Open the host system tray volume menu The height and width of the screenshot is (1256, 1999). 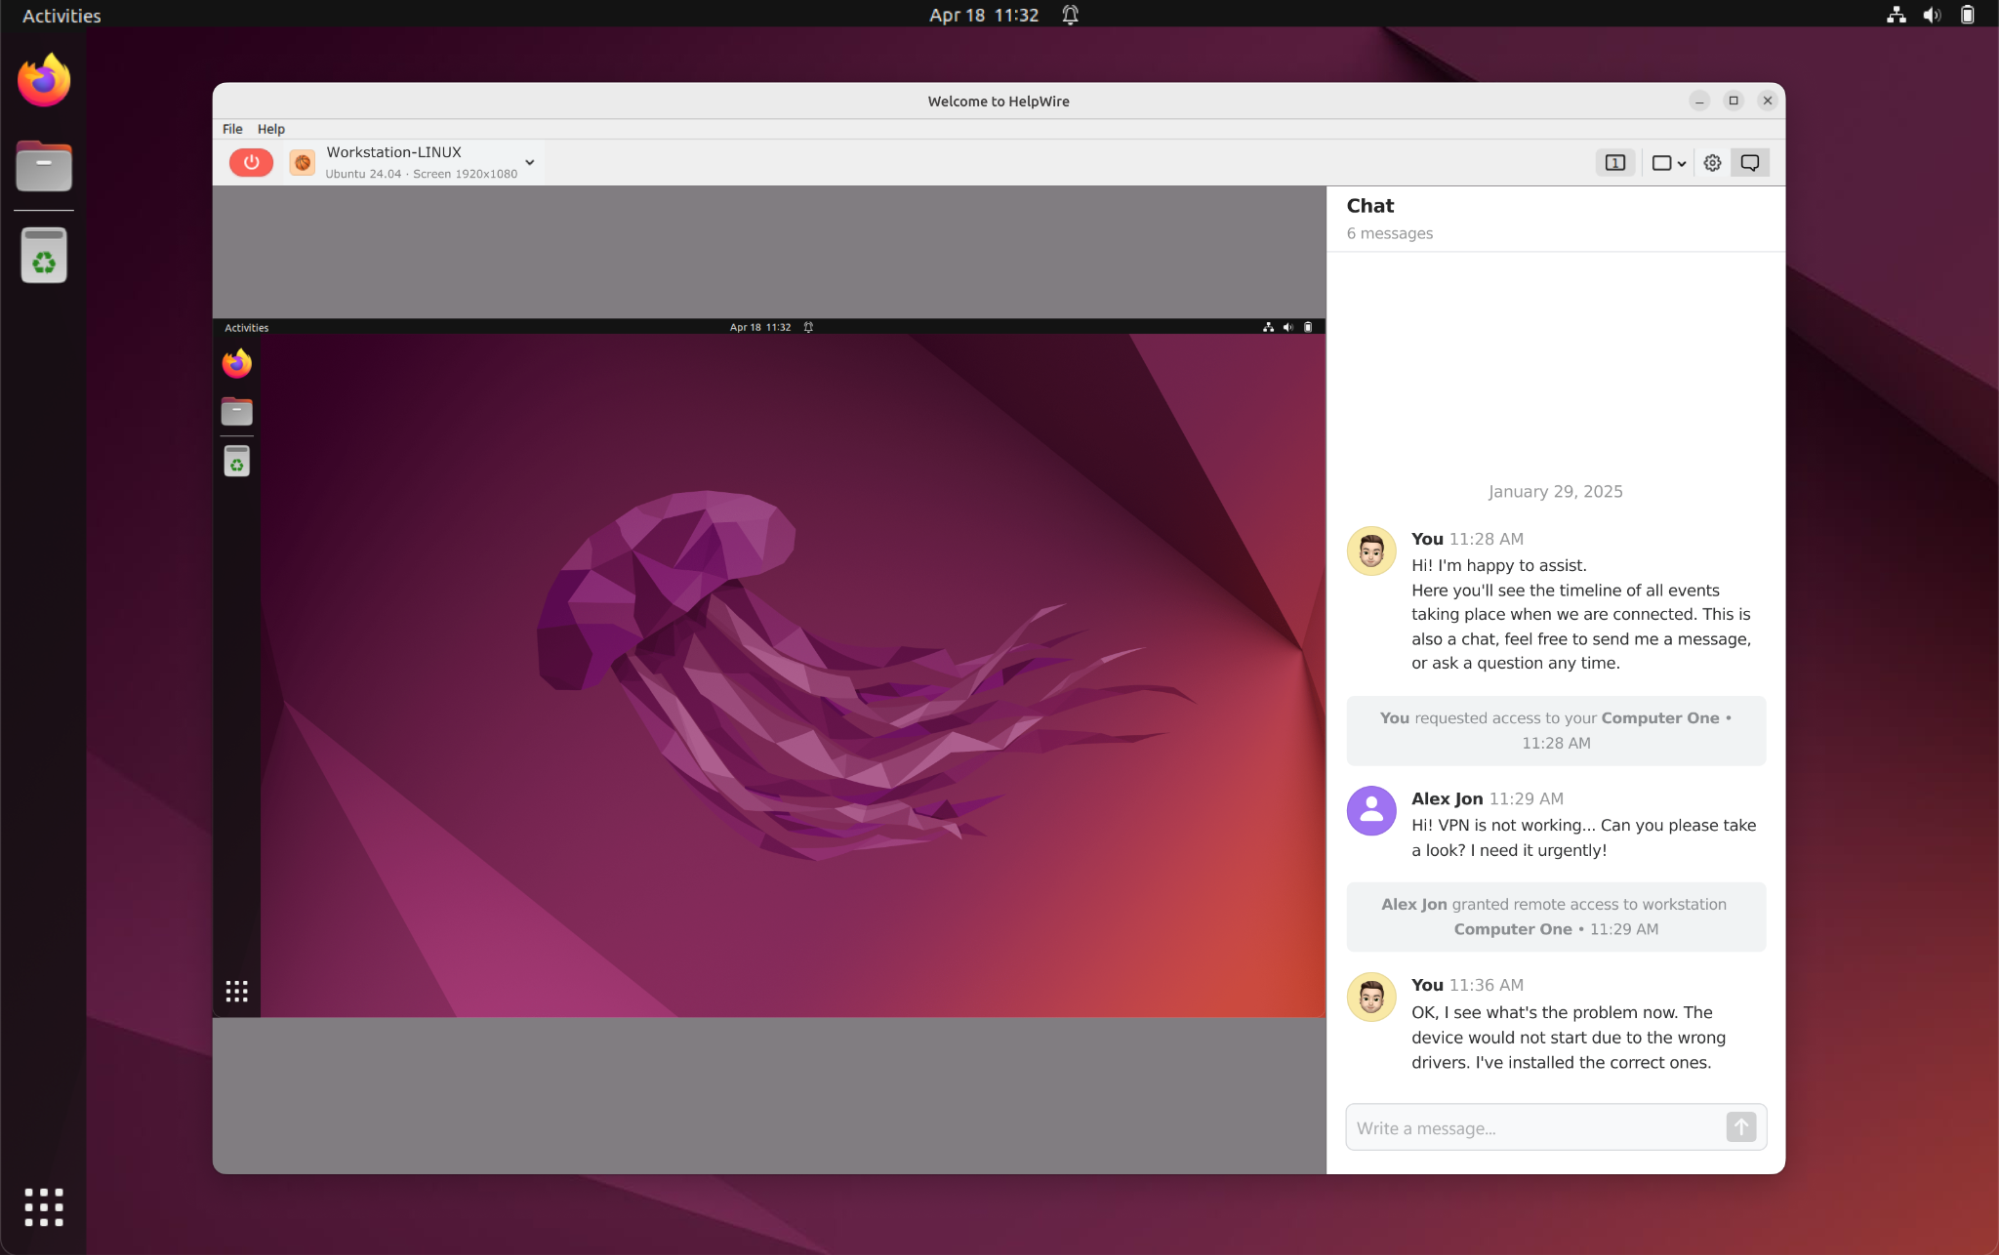1932,15
